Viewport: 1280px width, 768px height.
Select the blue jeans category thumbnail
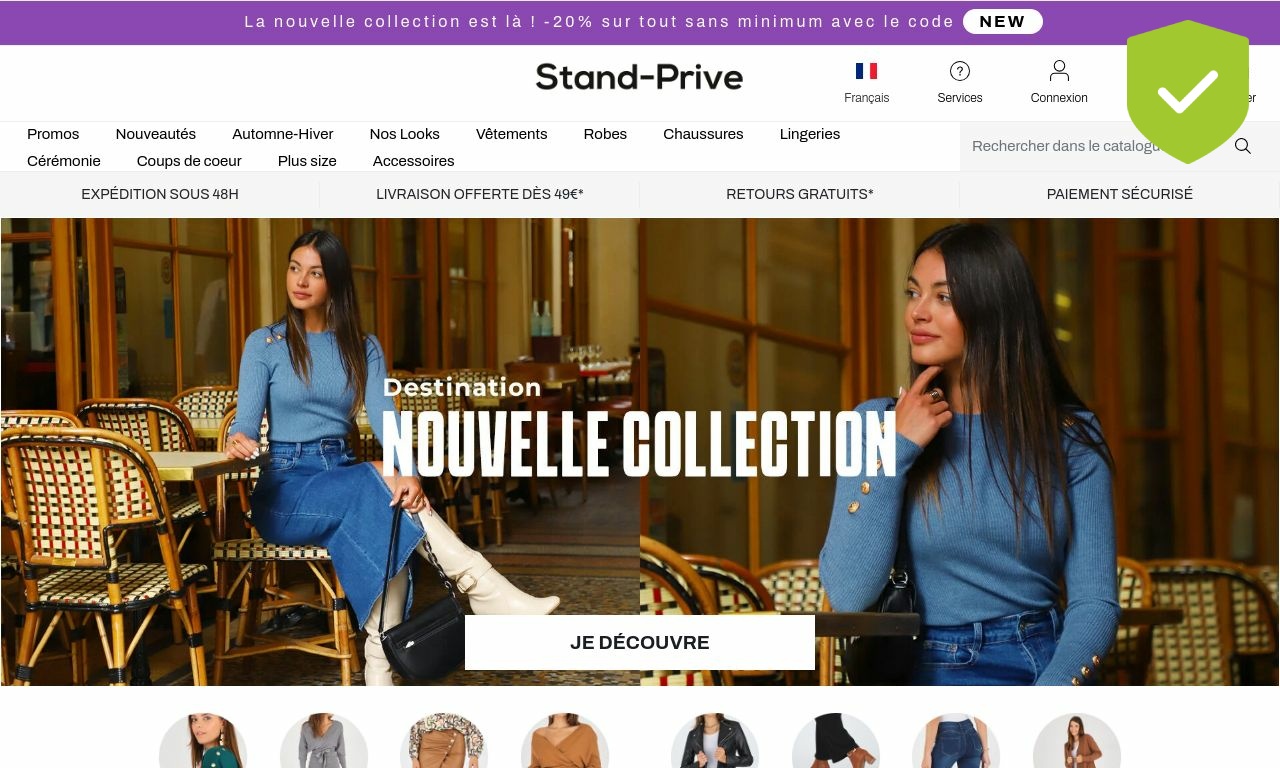[x=956, y=741]
